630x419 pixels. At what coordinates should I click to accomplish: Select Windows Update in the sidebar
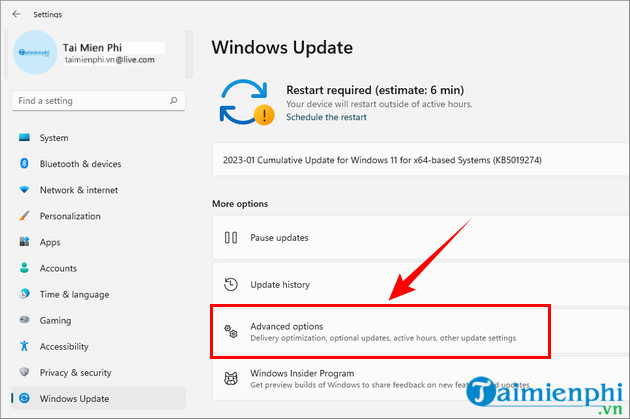(98, 399)
